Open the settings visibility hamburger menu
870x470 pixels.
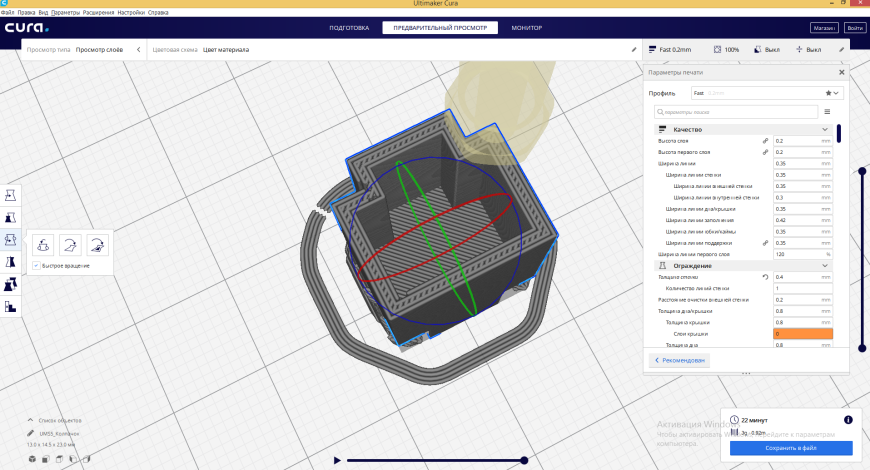(827, 112)
